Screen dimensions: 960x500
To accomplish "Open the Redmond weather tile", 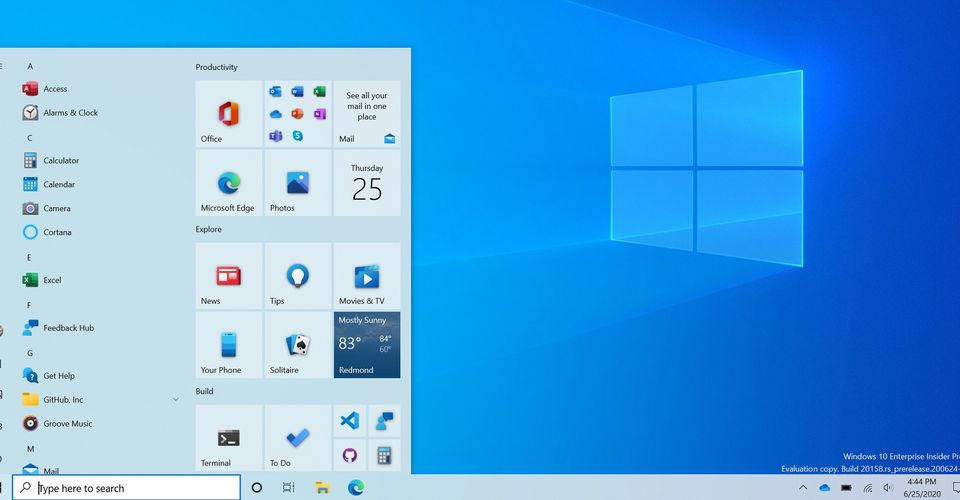I will tap(367, 345).
